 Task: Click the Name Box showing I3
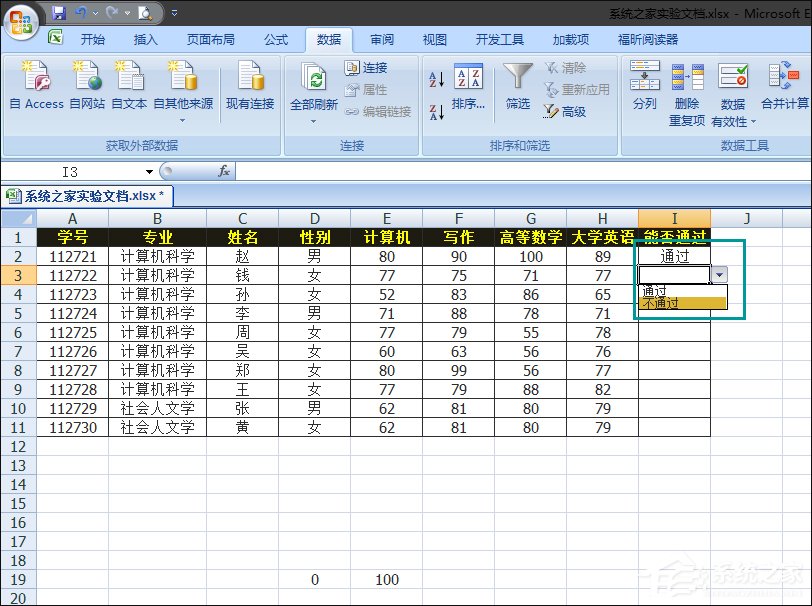tap(72, 170)
